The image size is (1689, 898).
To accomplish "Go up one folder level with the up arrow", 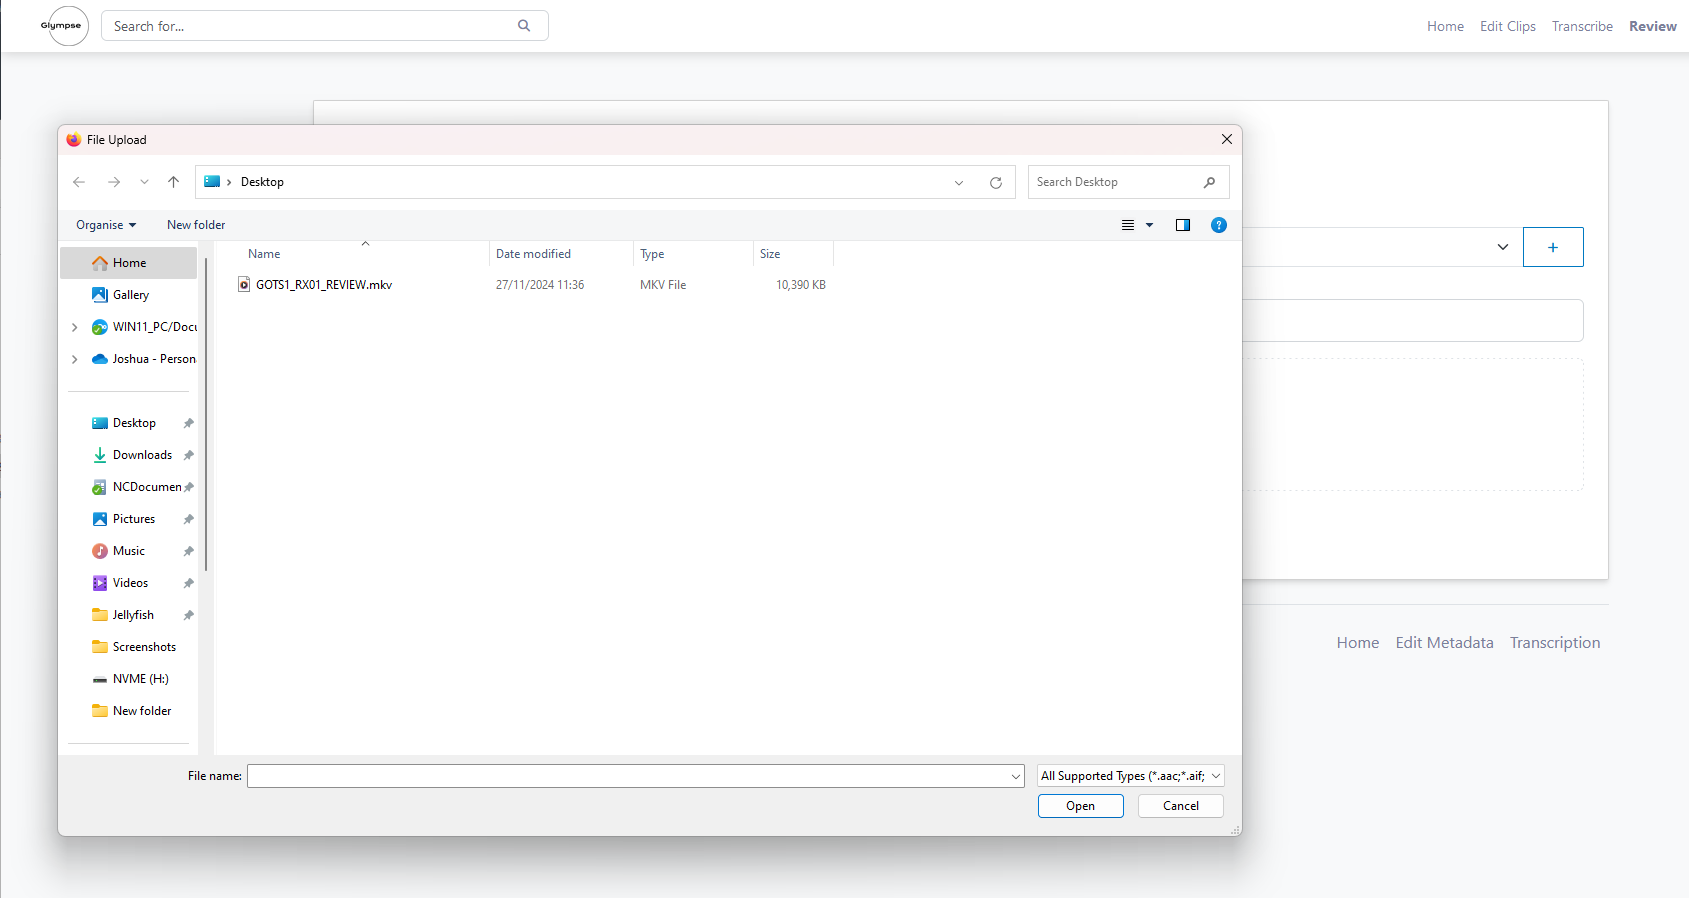I will tap(173, 182).
